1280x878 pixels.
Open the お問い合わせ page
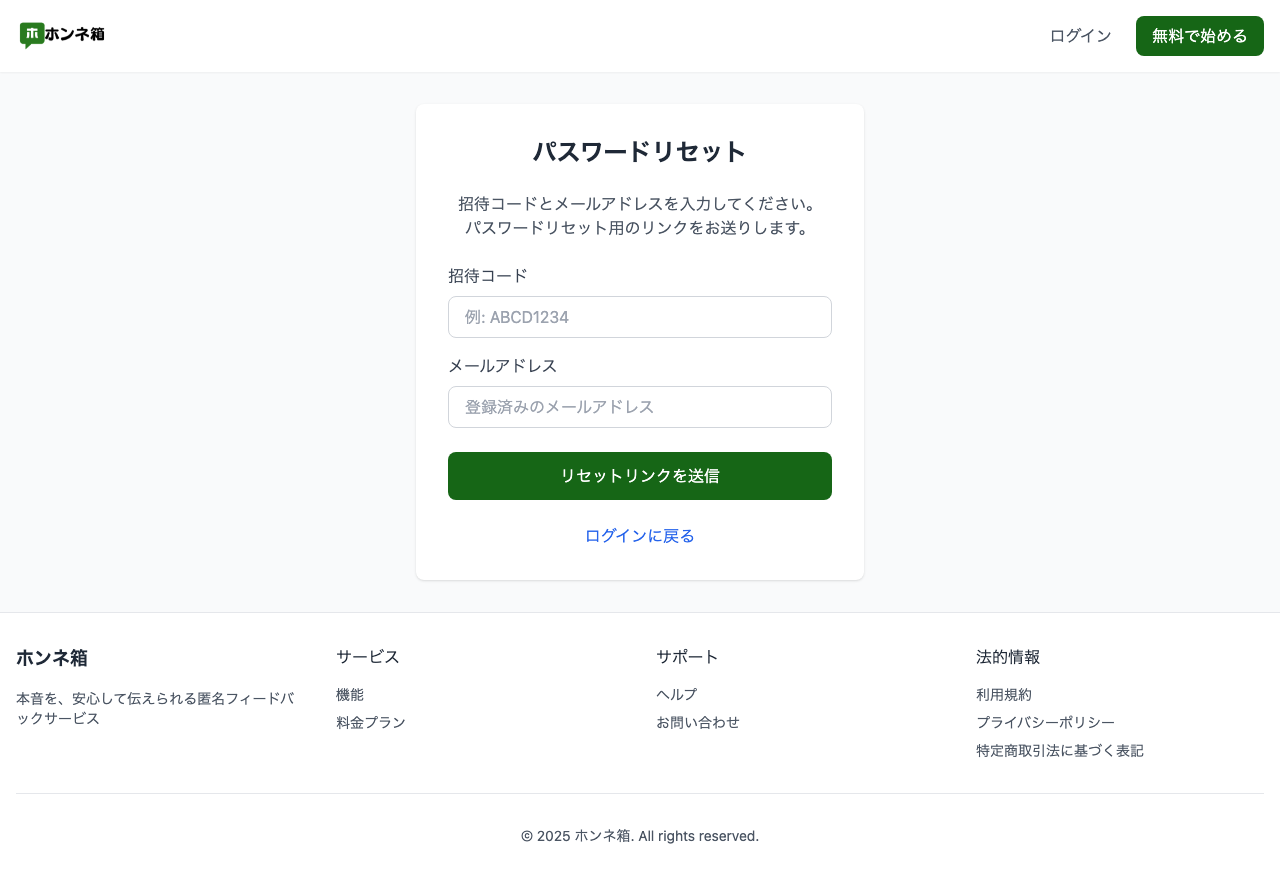click(697, 722)
